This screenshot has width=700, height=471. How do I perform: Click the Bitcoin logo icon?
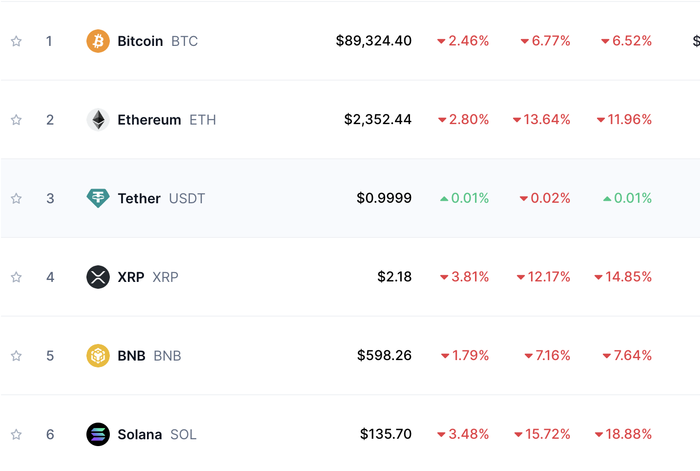coord(98,41)
